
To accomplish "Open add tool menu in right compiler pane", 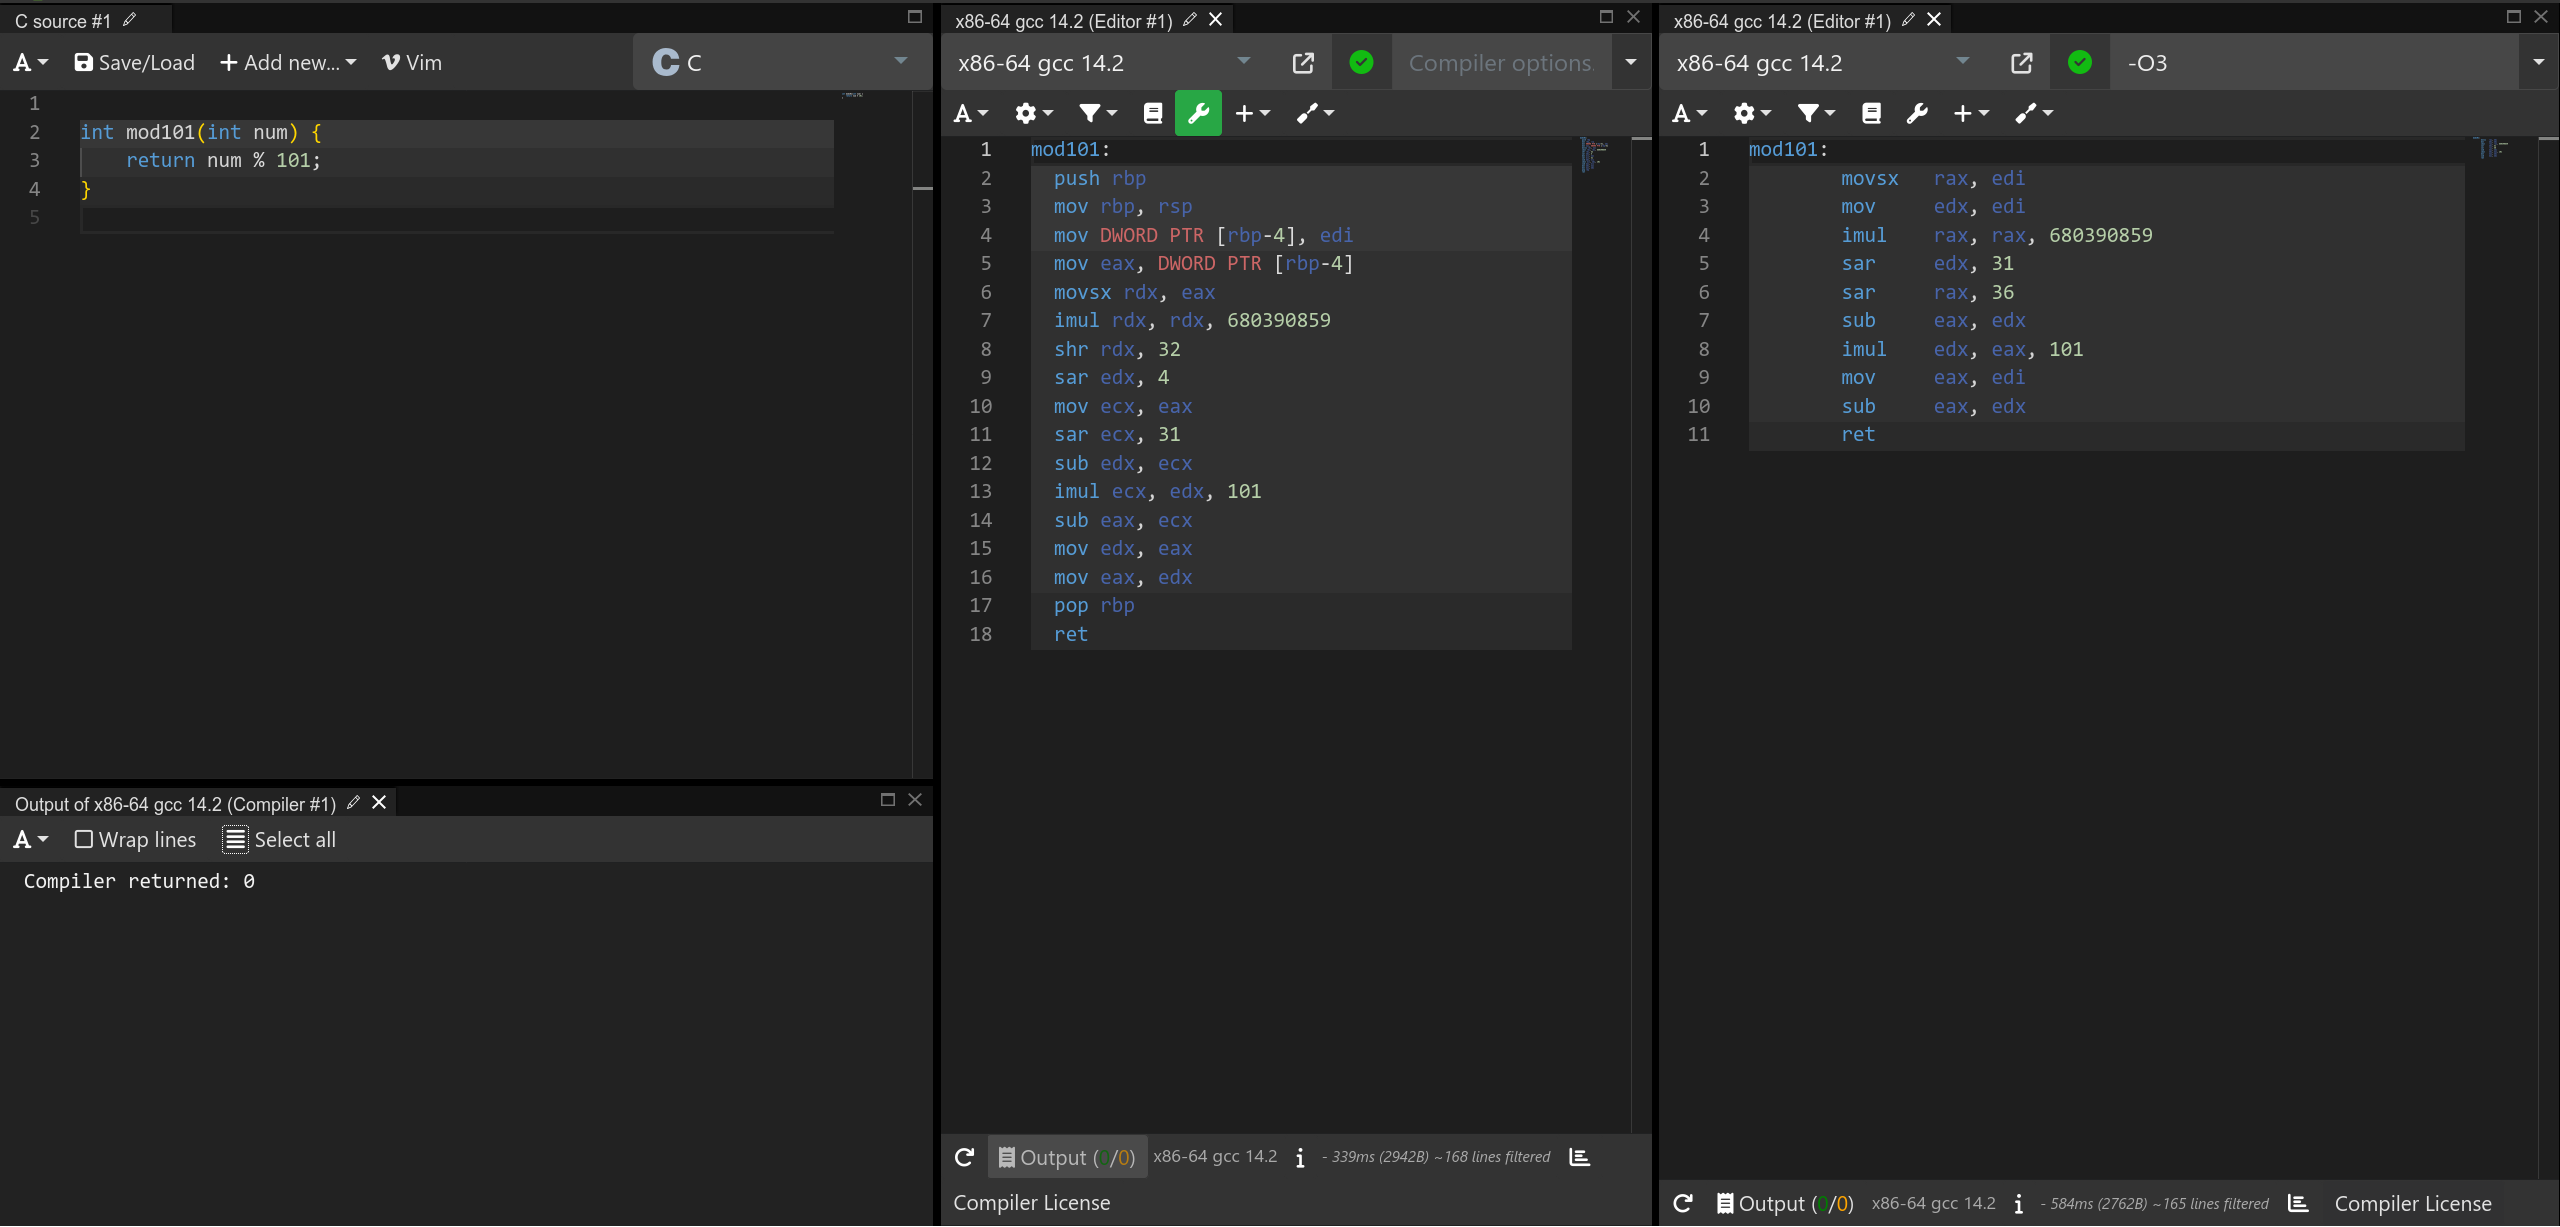I will (2033, 113).
